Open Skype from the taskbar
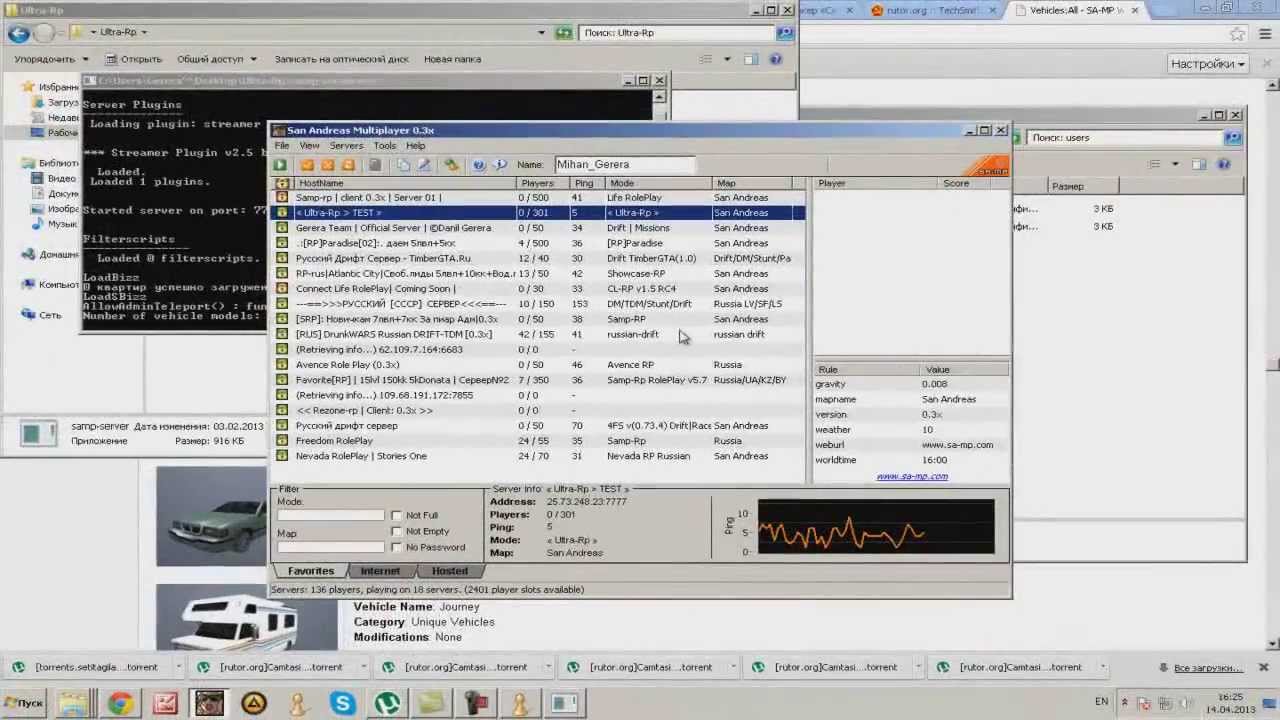The image size is (1280, 720). coord(343,704)
